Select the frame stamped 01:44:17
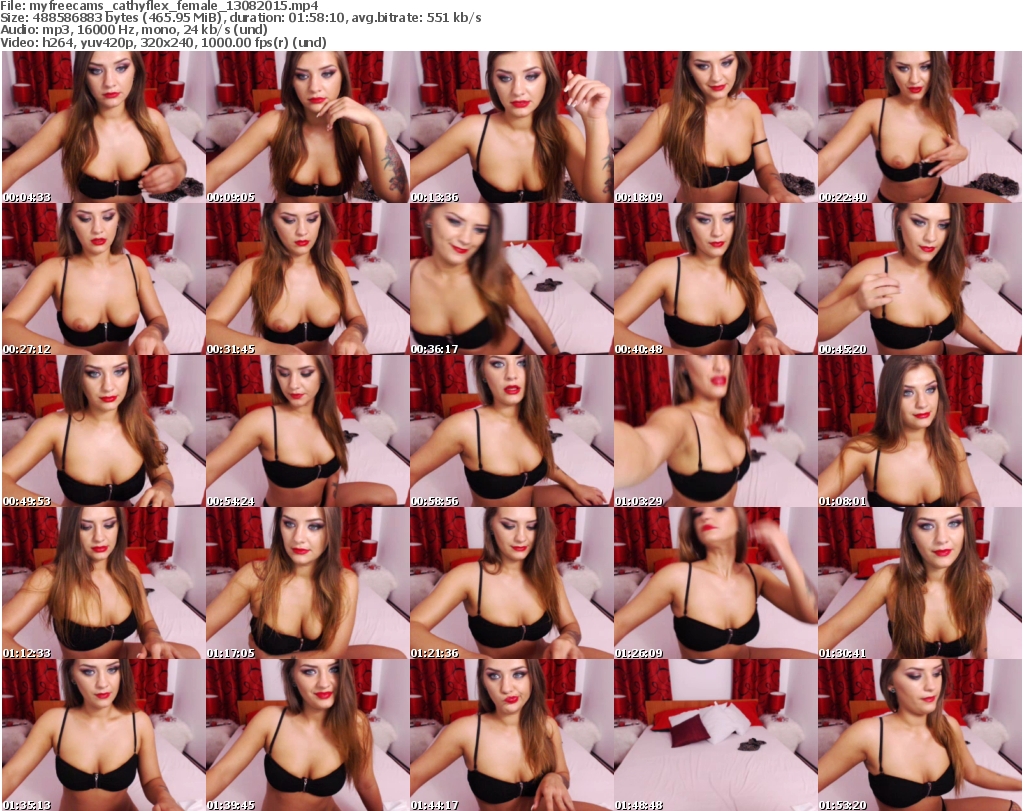 pos(511,735)
